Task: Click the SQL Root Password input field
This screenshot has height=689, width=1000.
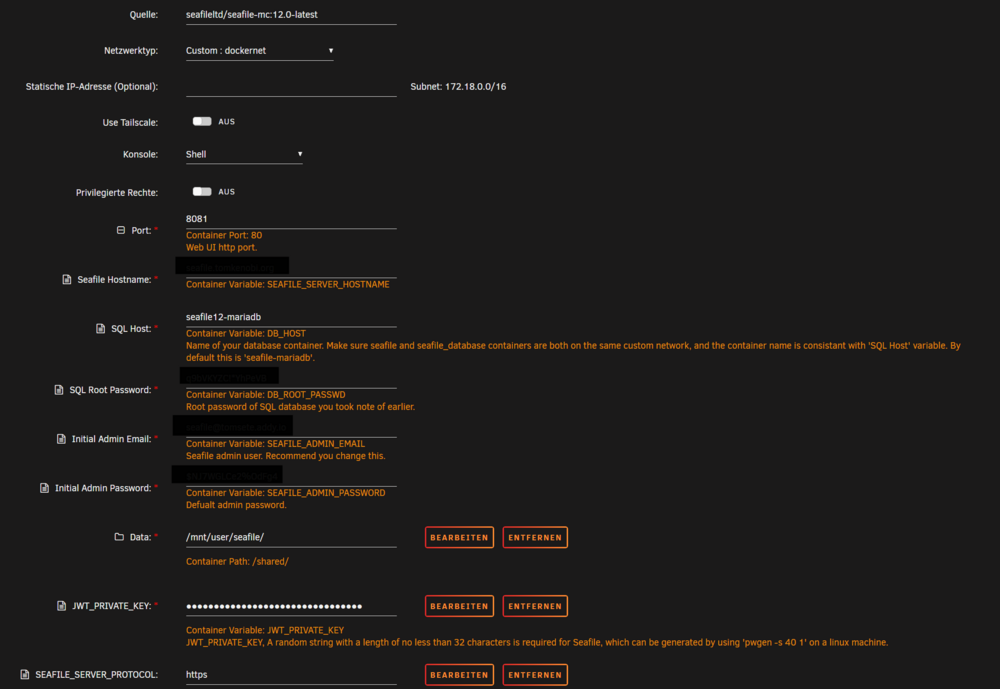Action: [x=291, y=378]
